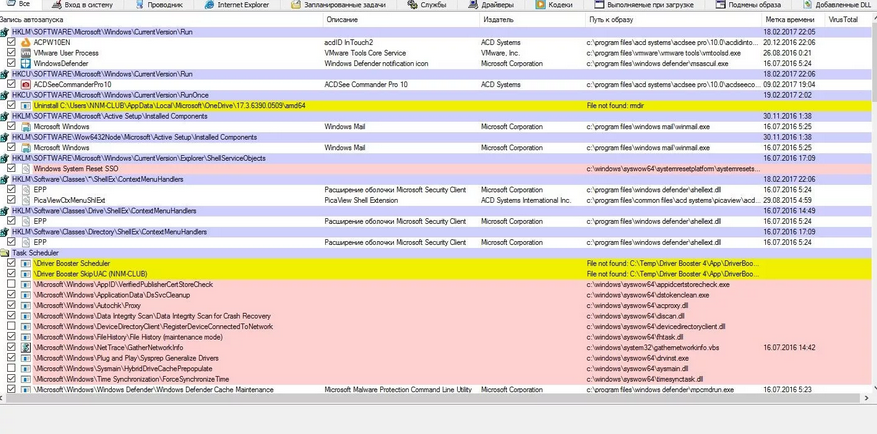Open the Запланированные задачи tab

[340, 5]
